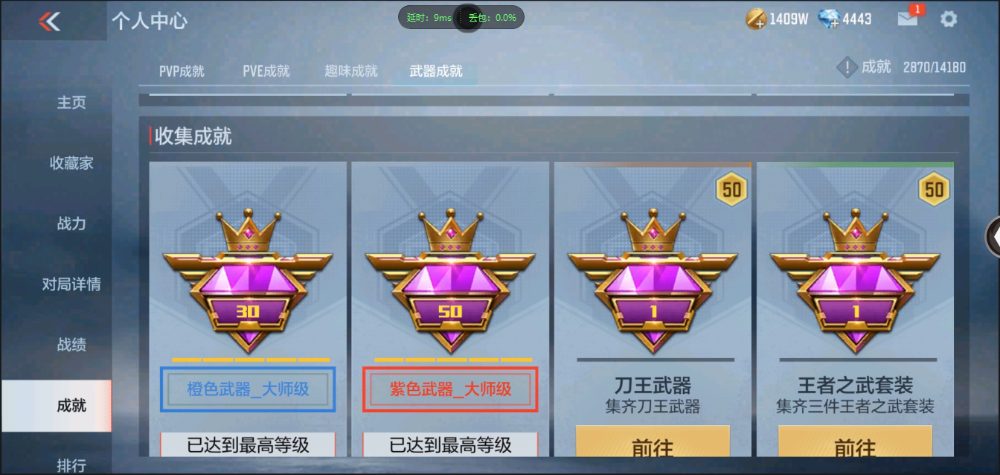Click the latency and packet loss indicator
The height and width of the screenshot is (475, 1000).
point(461,18)
